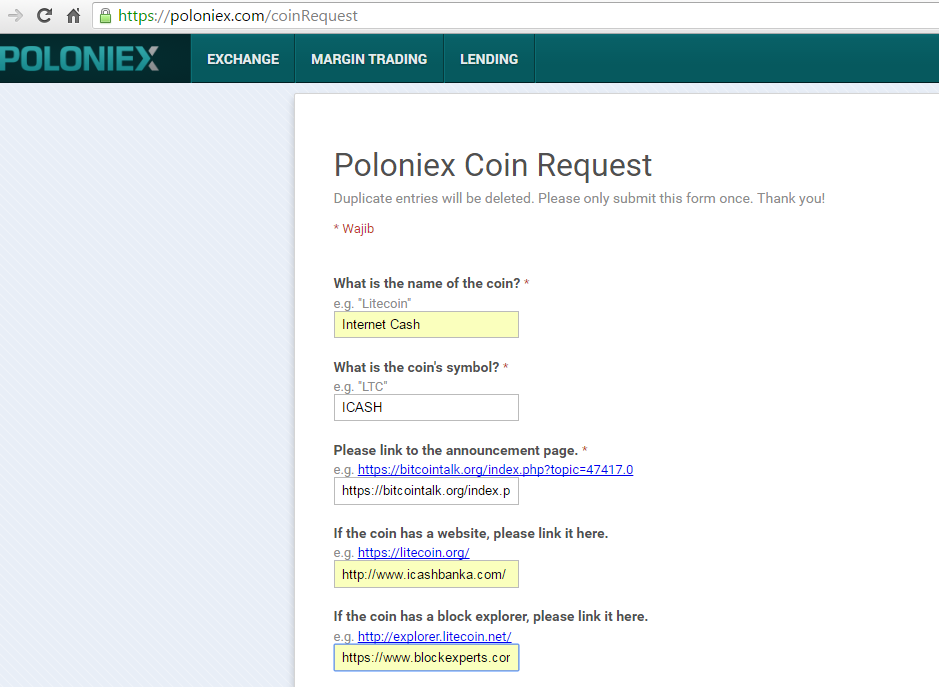Image resolution: width=939 pixels, height=687 pixels.
Task: Click the Poloniex logo
Action: [x=79, y=59]
